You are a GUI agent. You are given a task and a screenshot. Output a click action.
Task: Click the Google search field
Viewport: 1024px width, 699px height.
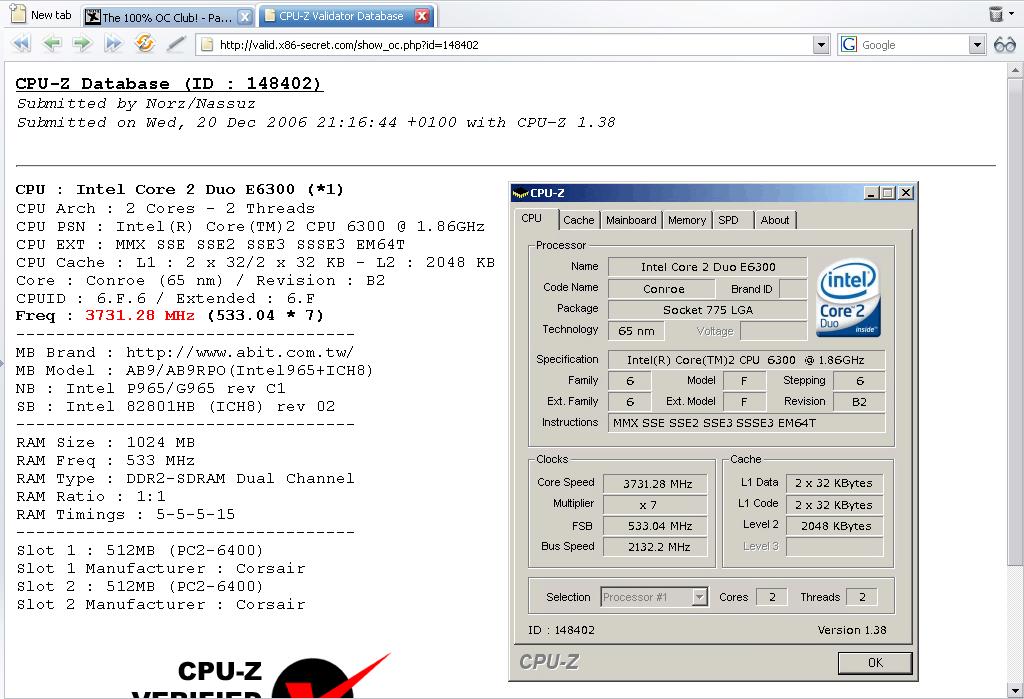point(914,45)
